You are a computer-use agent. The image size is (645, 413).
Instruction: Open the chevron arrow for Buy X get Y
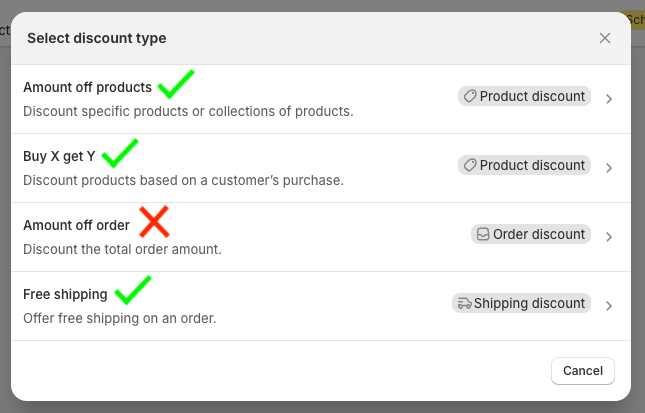coord(609,168)
